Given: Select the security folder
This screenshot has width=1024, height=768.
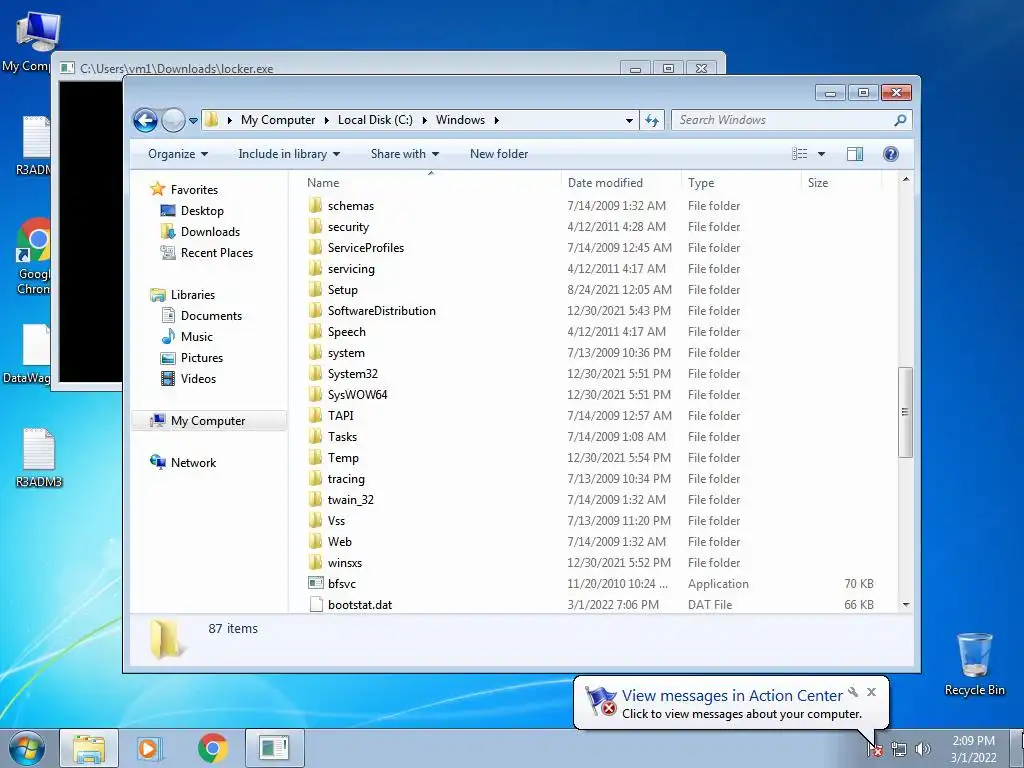Looking at the screenshot, I should (348, 227).
